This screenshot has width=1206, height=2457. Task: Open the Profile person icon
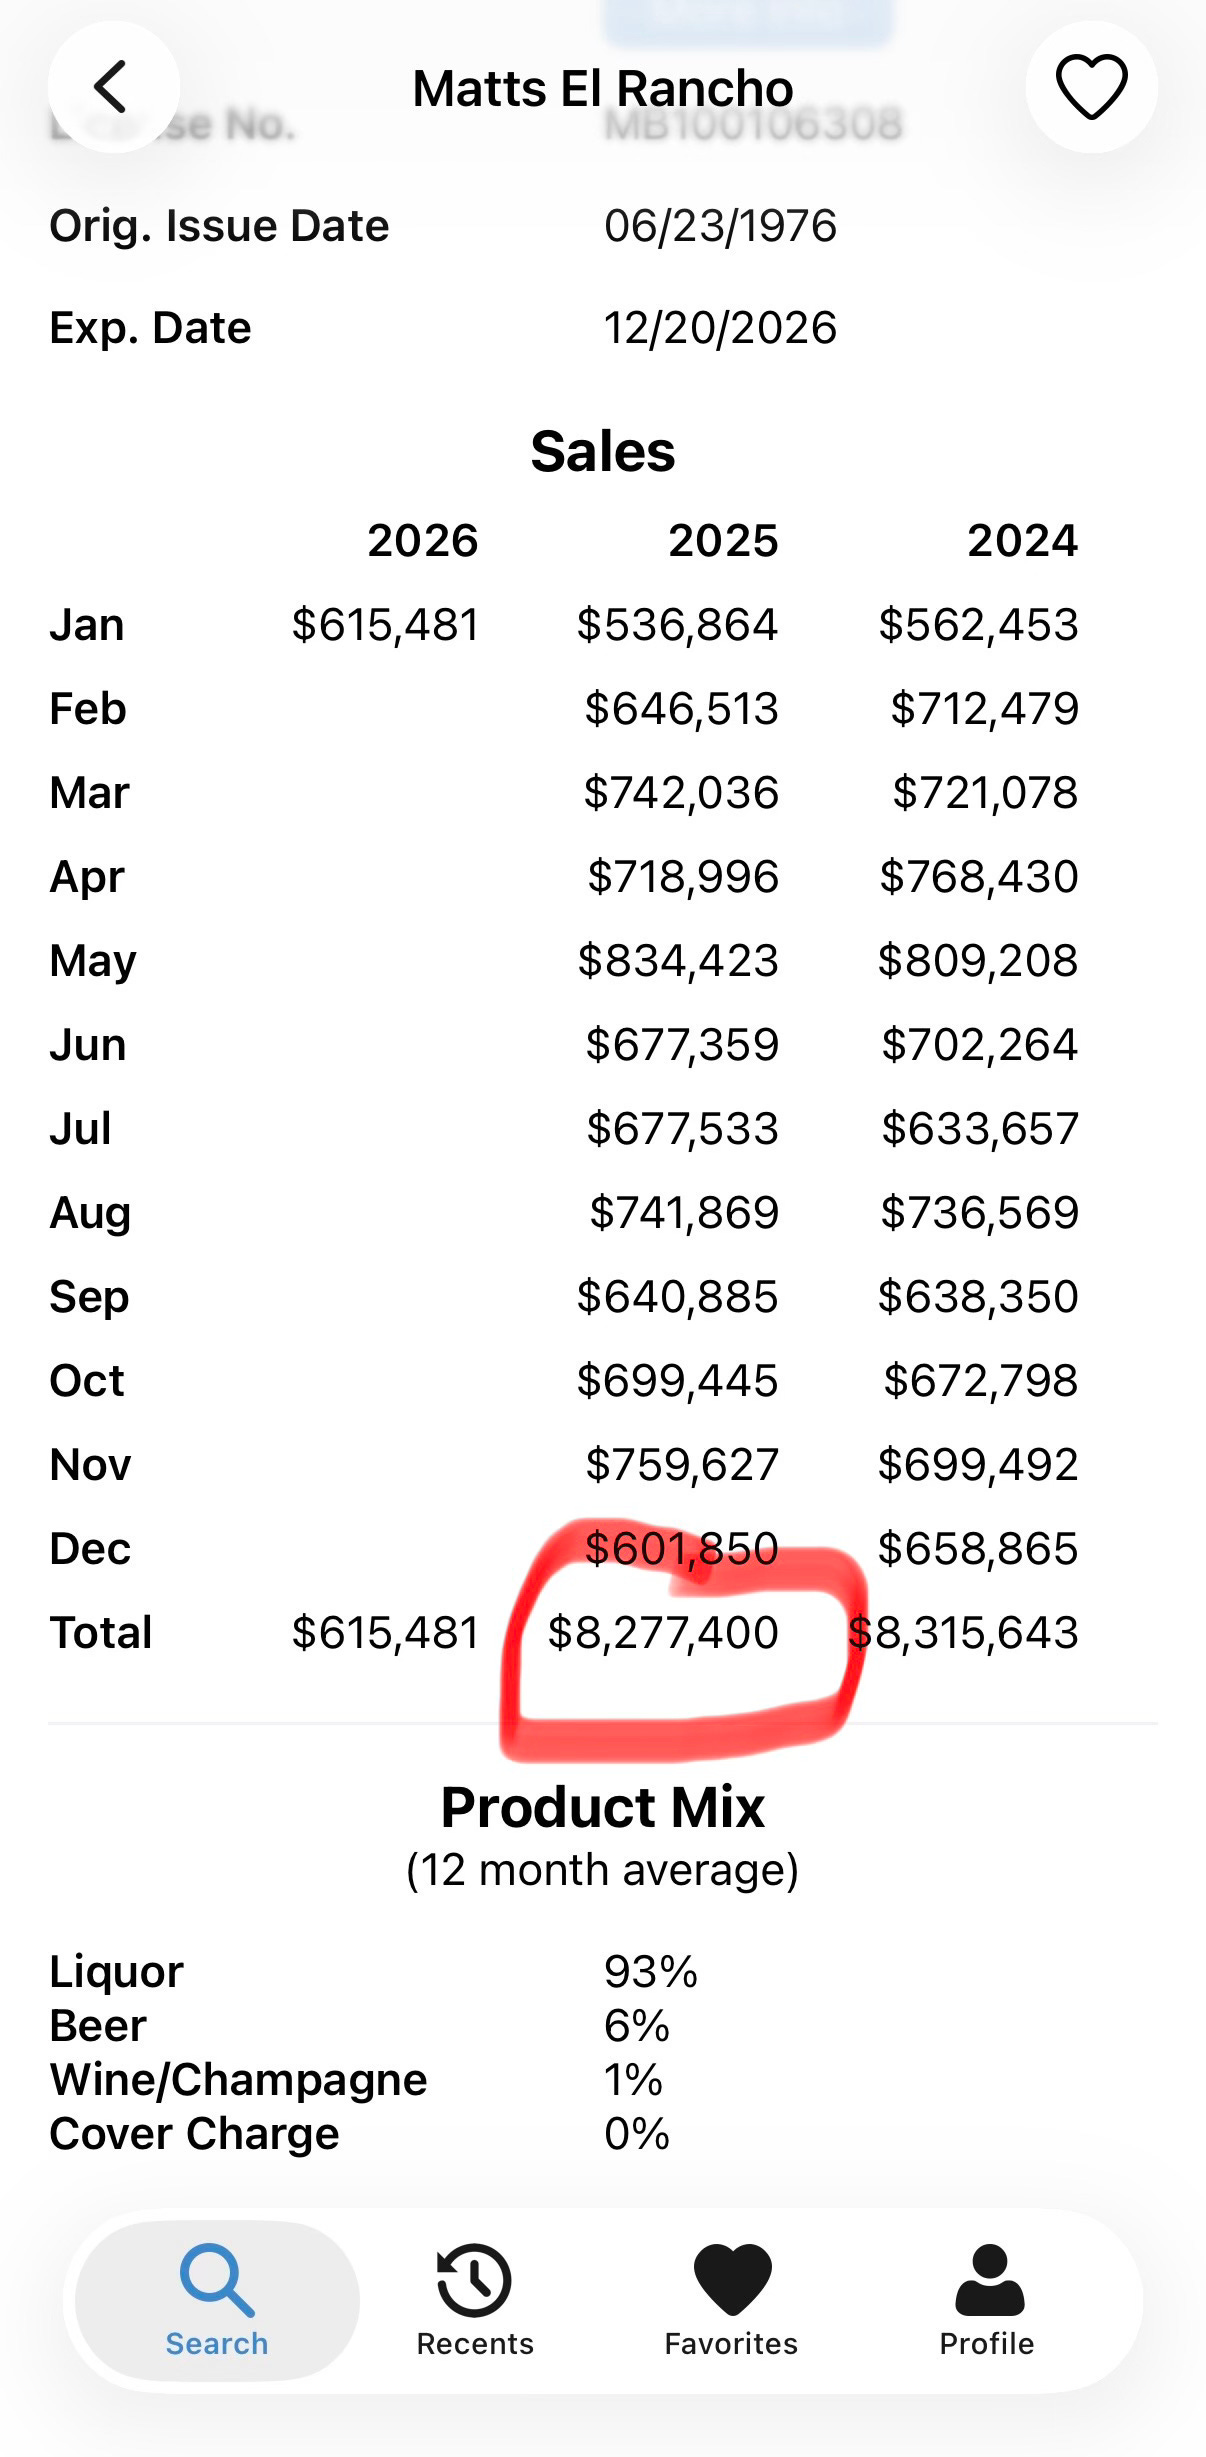tap(989, 2280)
